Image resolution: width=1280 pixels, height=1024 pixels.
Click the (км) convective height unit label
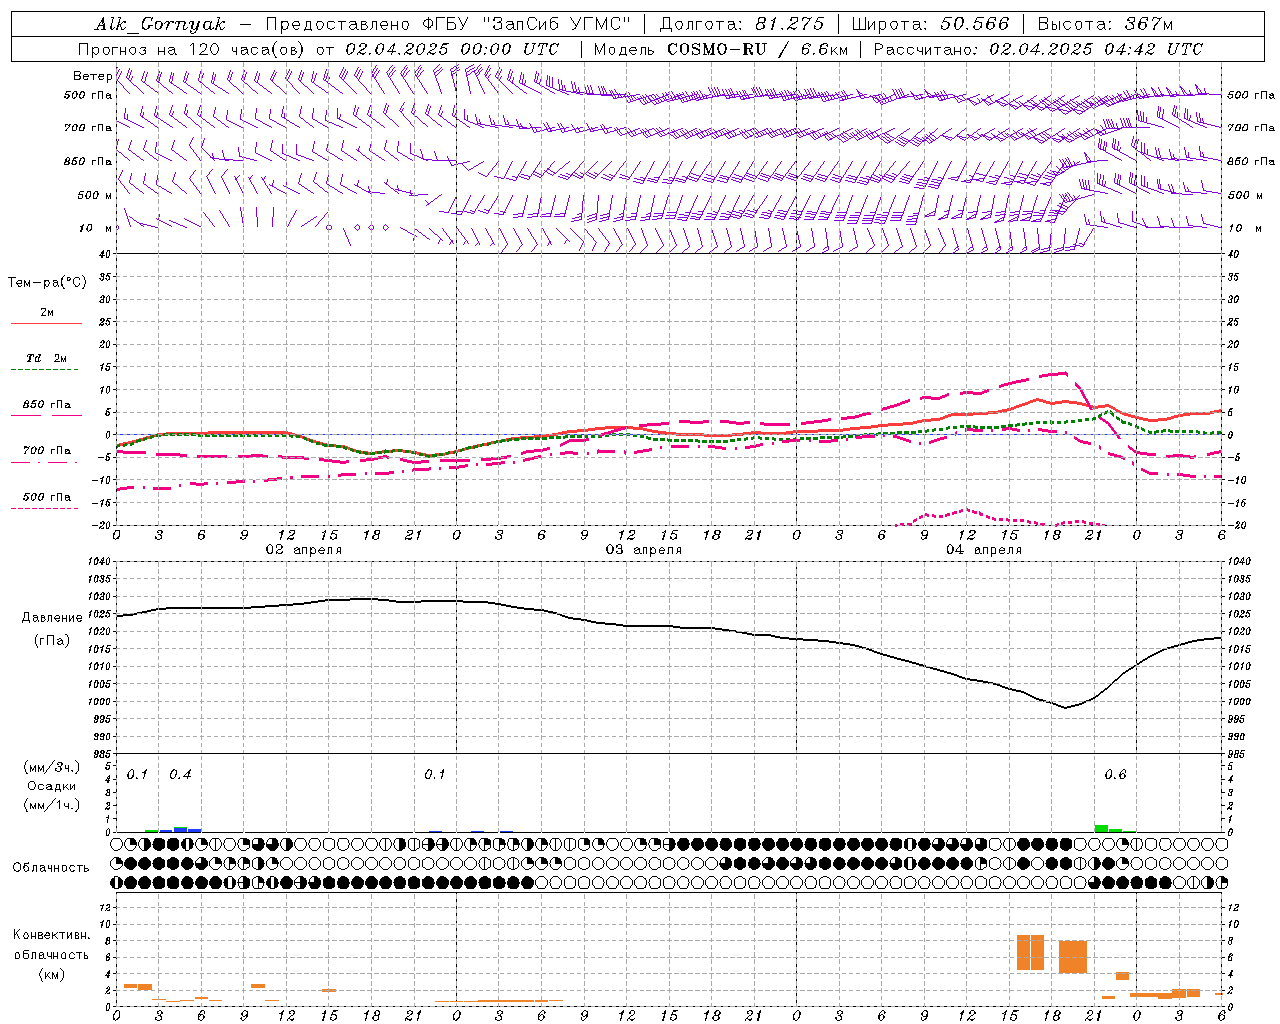click(53, 974)
